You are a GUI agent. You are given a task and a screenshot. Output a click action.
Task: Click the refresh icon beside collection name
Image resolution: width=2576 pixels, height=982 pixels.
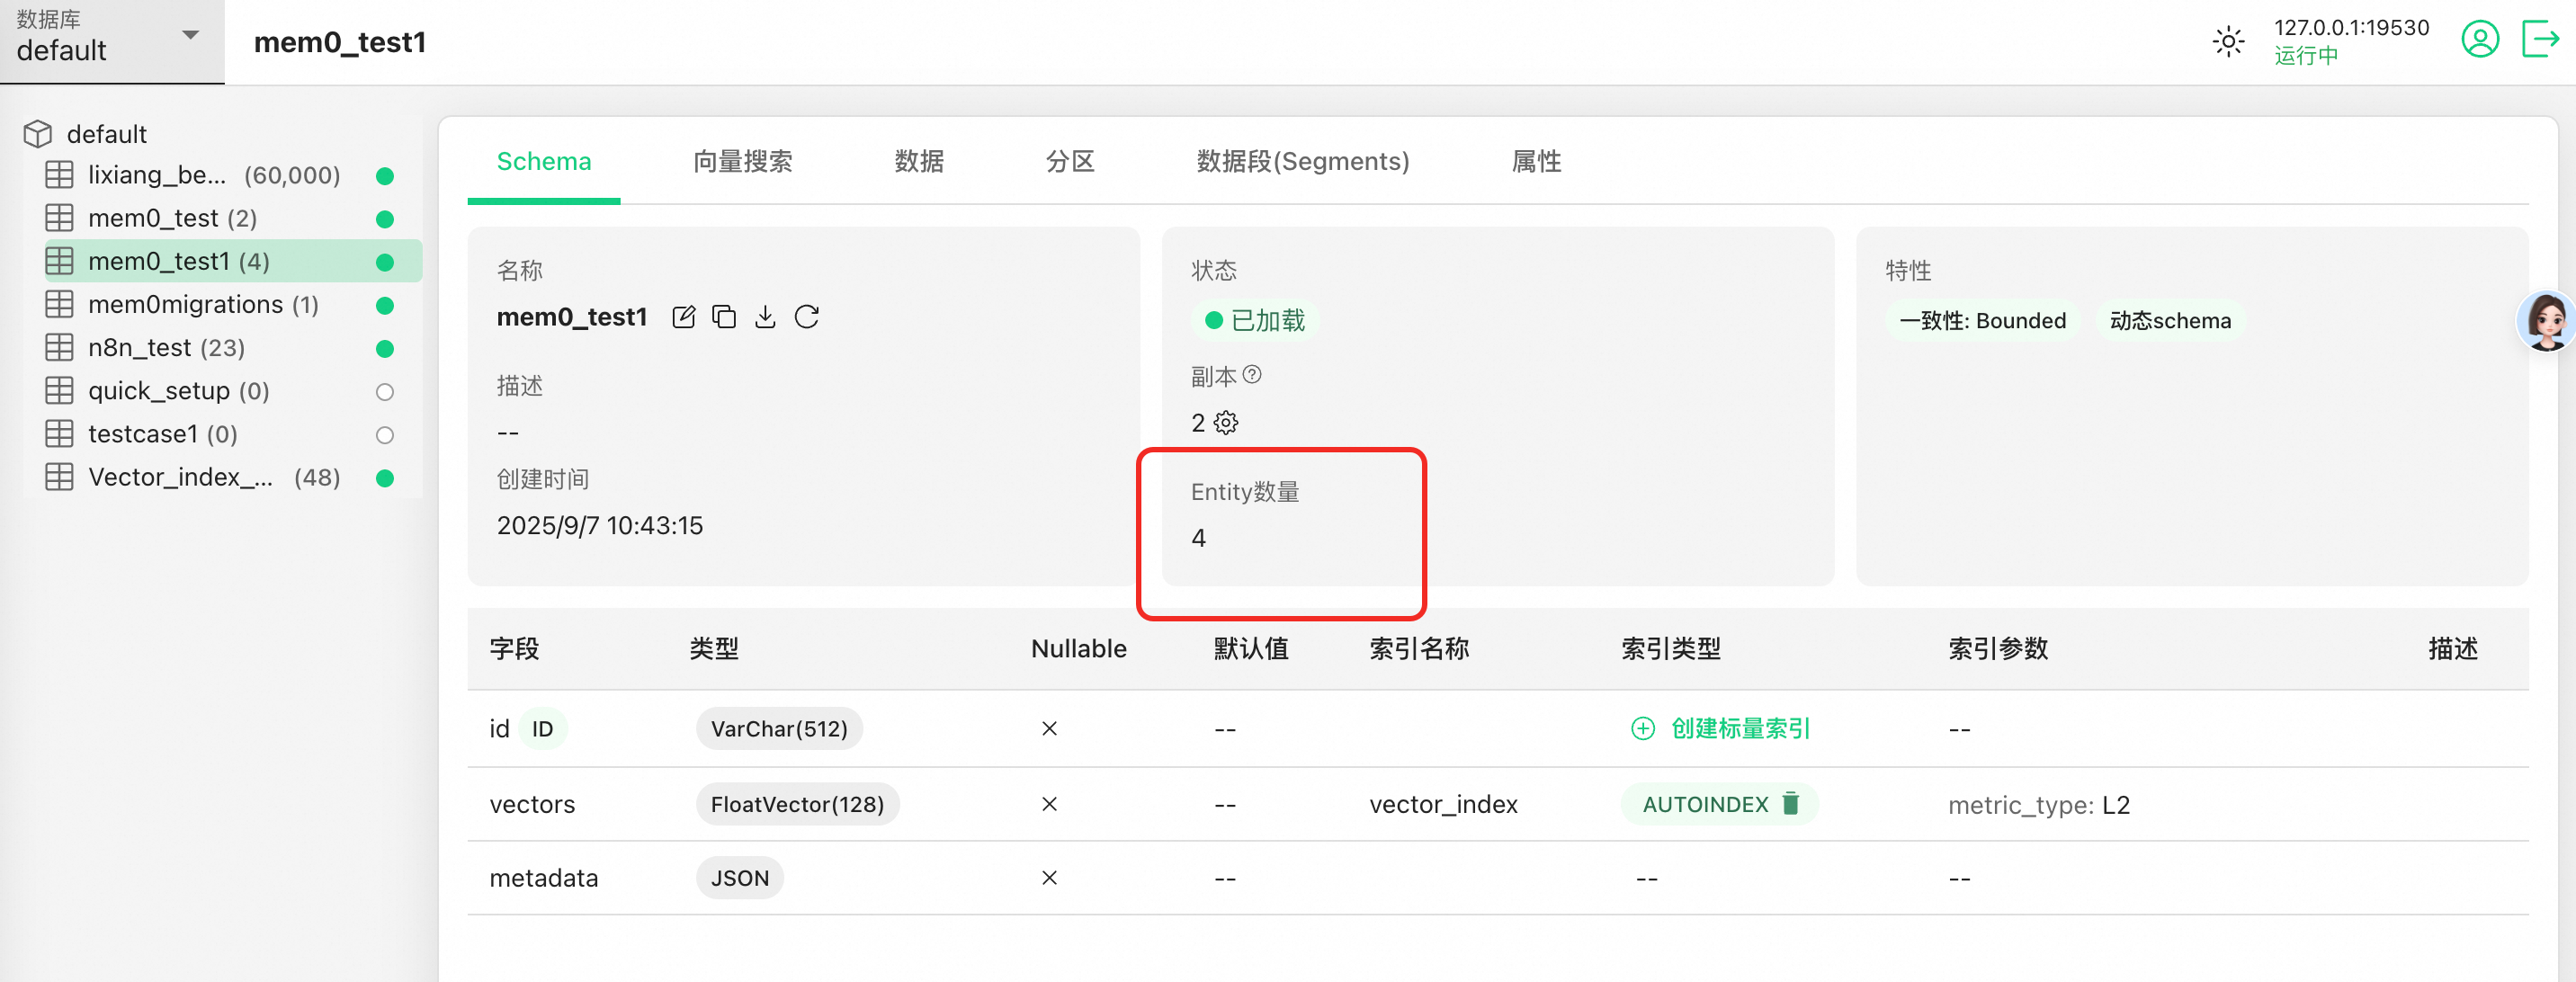click(807, 317)
